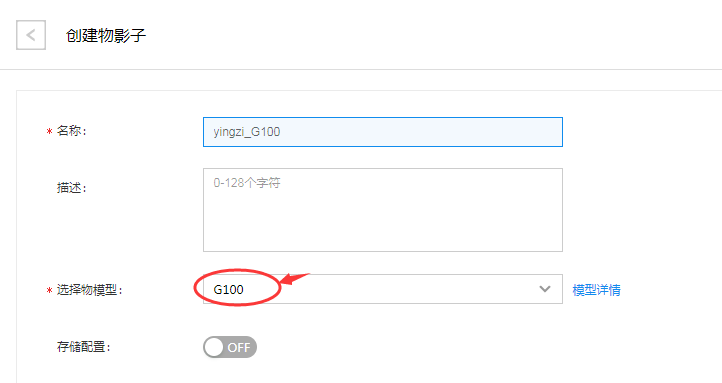Go back using the left arrow icon

pyautogui.click(x=31, y=35)
